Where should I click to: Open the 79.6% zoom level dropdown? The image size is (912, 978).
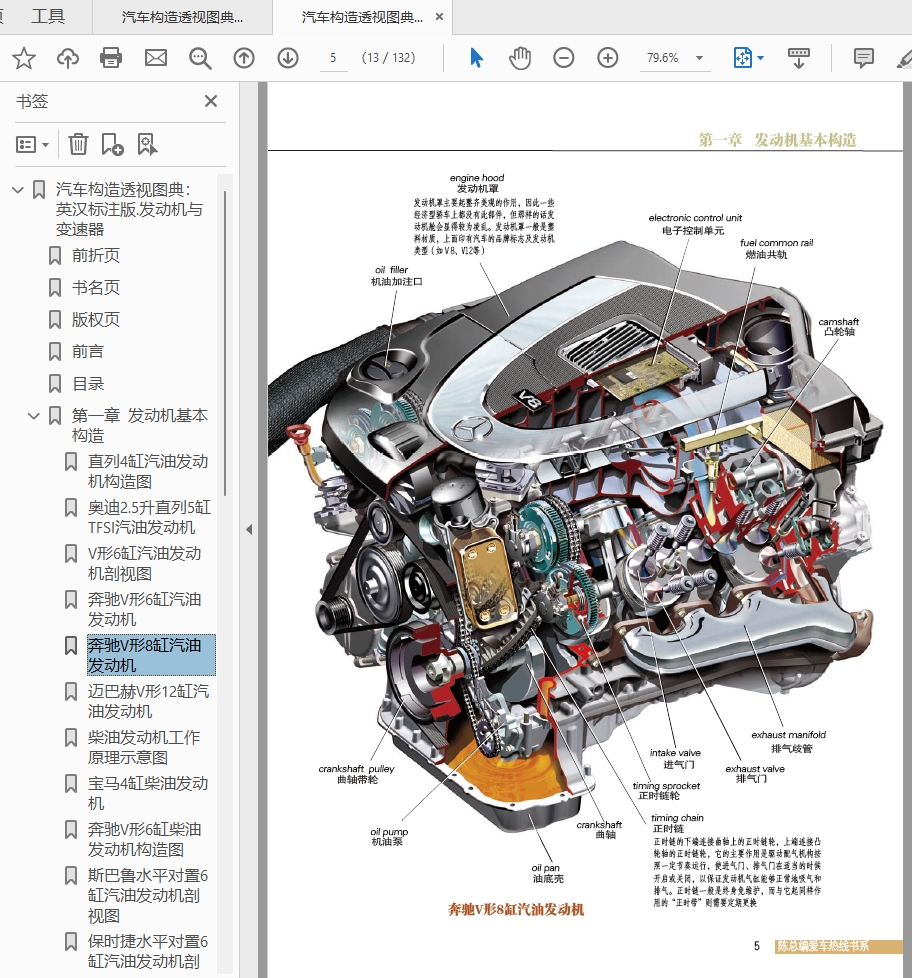[699, 58]
